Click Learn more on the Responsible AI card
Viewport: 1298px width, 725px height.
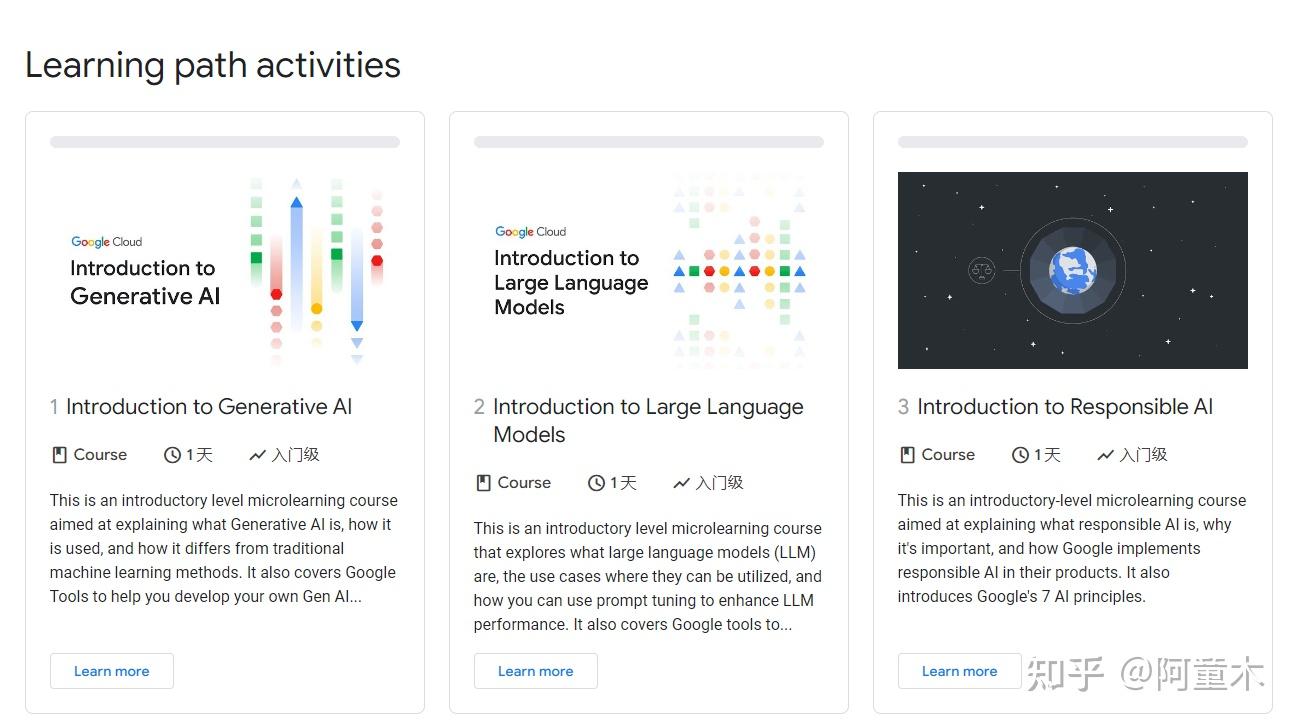pos(959,671)
